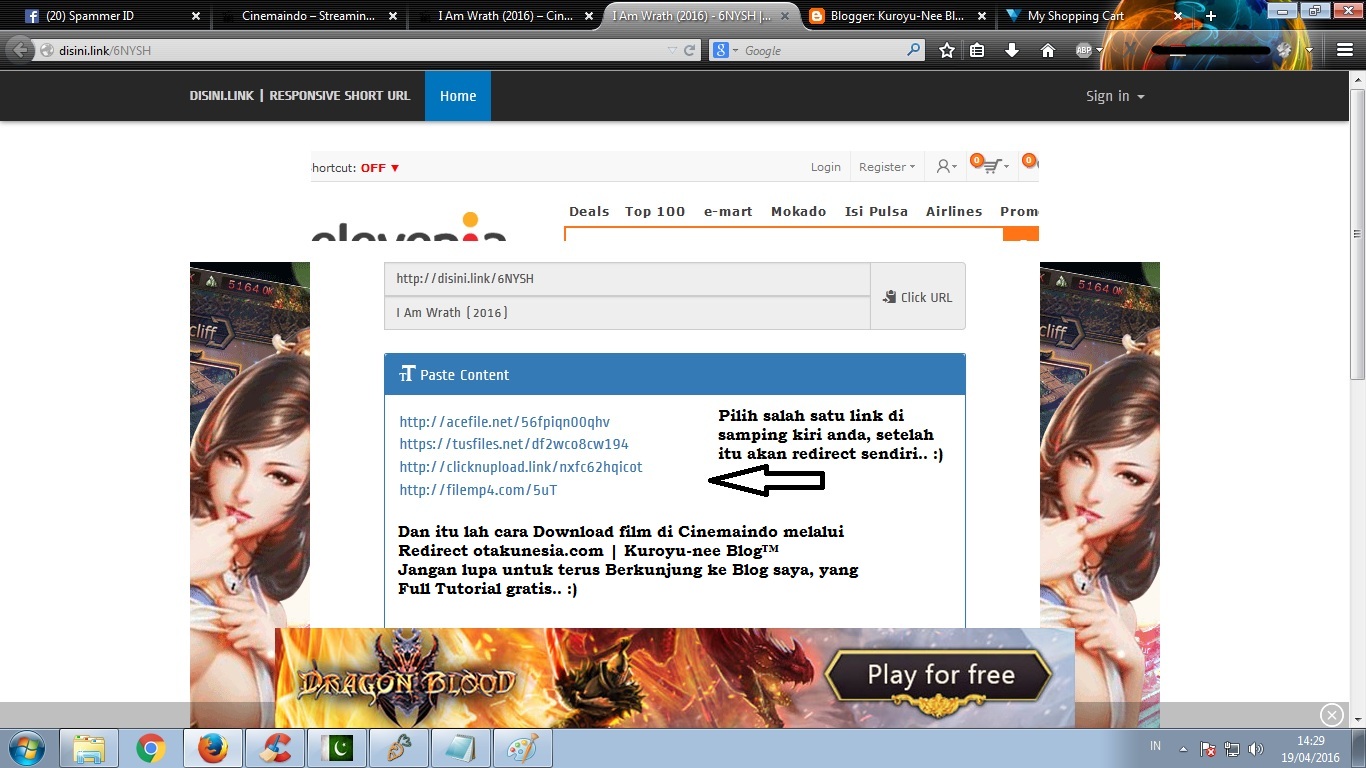Screen dimensions: 1366x768
Task: Toggle the shortcut OFF dropdown
Action: [x=380, y=168]
